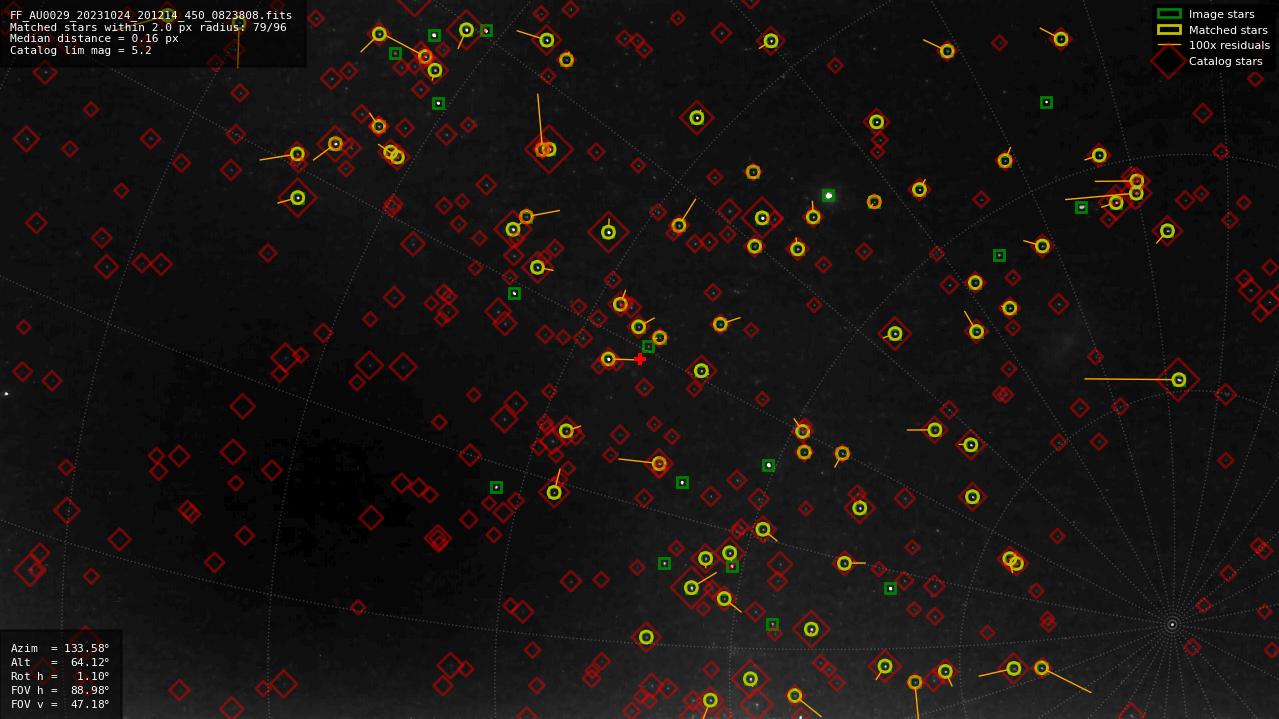
Task: Click the 'Matched stars' legend label
Action: tap(1228, 30)
